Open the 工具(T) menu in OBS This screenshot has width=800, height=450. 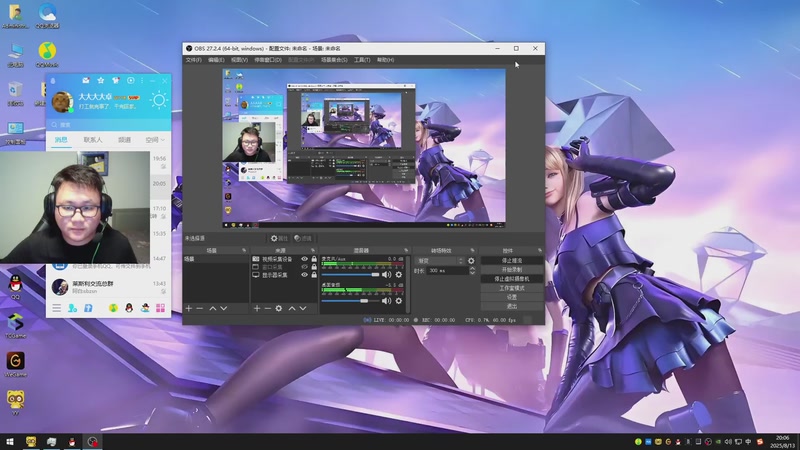click(362, 60)
